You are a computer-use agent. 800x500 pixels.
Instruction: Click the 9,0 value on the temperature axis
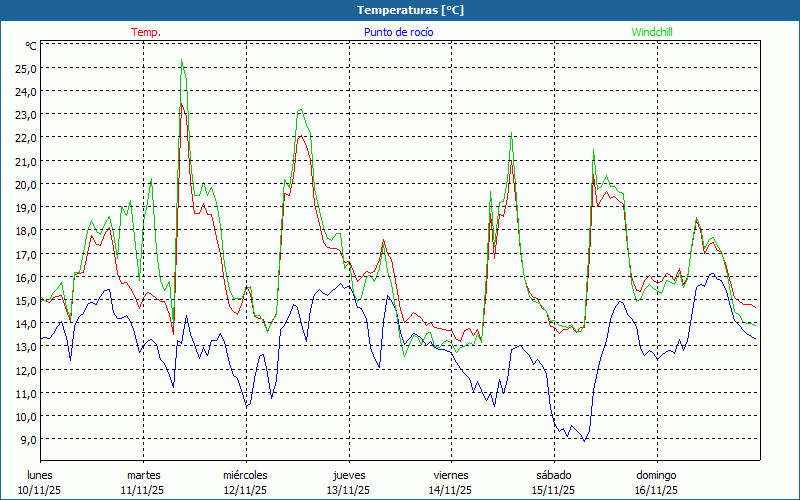click(x=27, y=439)
